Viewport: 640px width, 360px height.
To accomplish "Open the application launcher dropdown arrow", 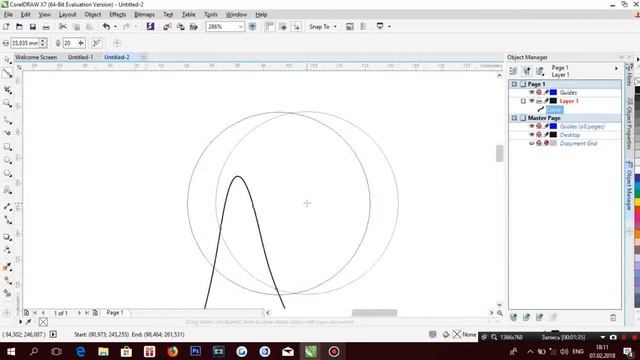I will [389, 27].
